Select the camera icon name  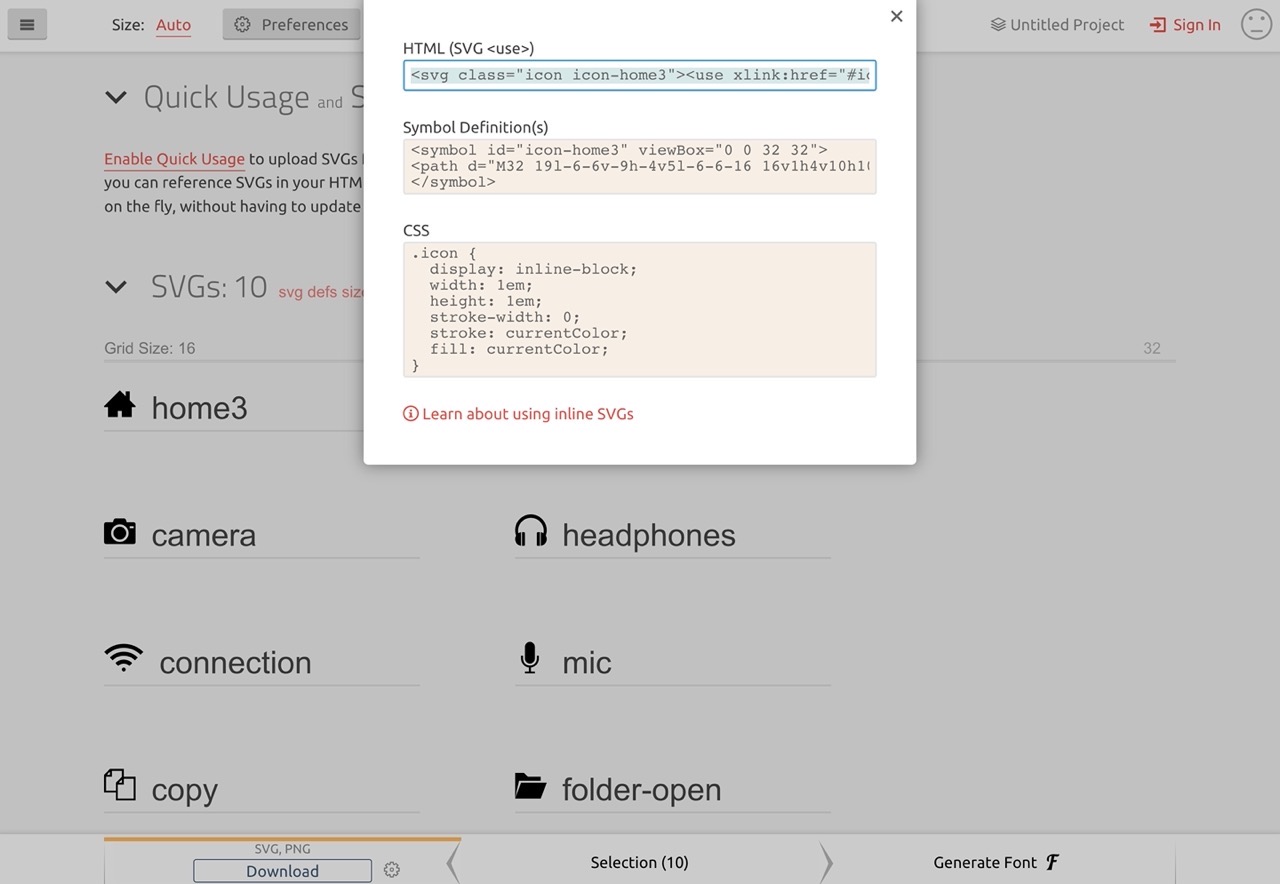click(203, 535)
